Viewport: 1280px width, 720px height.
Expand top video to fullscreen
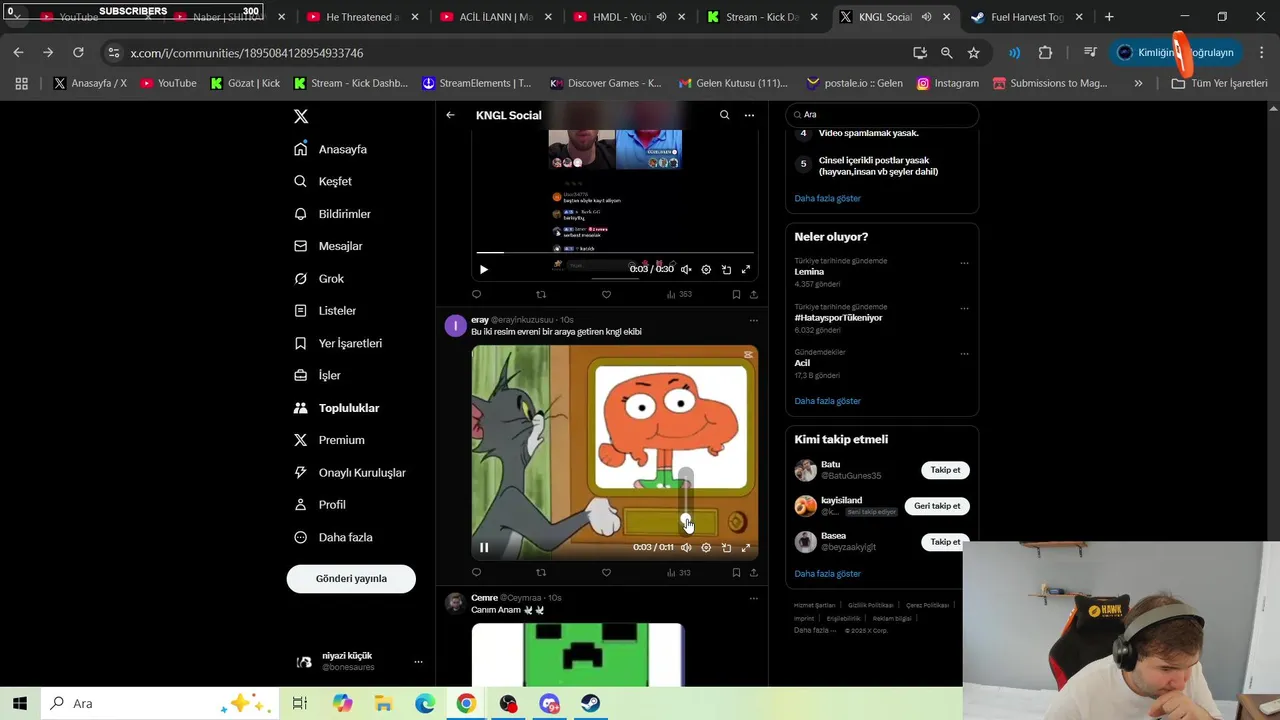pos(745,269)
